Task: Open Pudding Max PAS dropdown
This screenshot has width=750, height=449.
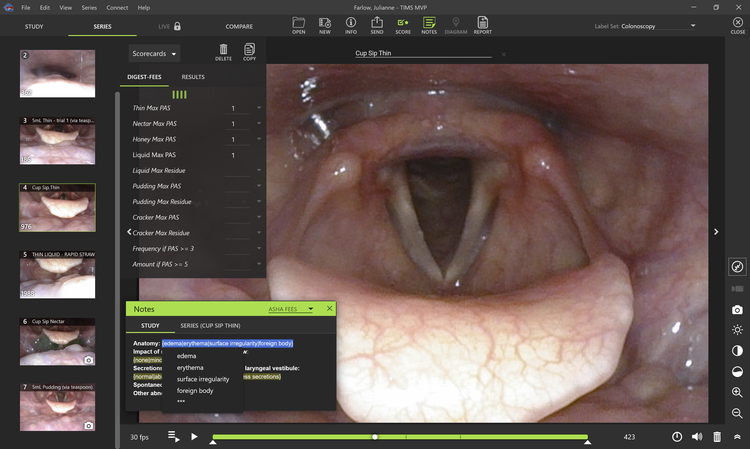Action: click(x=259, y=186)
